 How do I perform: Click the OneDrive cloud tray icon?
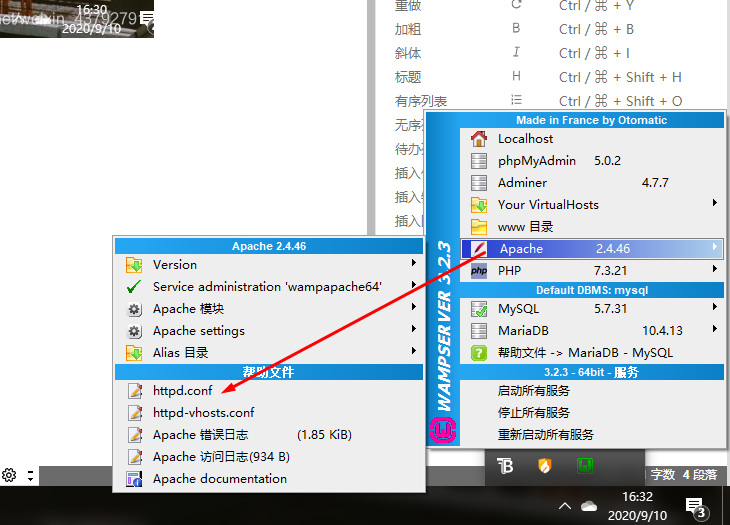pyautogui.click(x=589, y=506)
